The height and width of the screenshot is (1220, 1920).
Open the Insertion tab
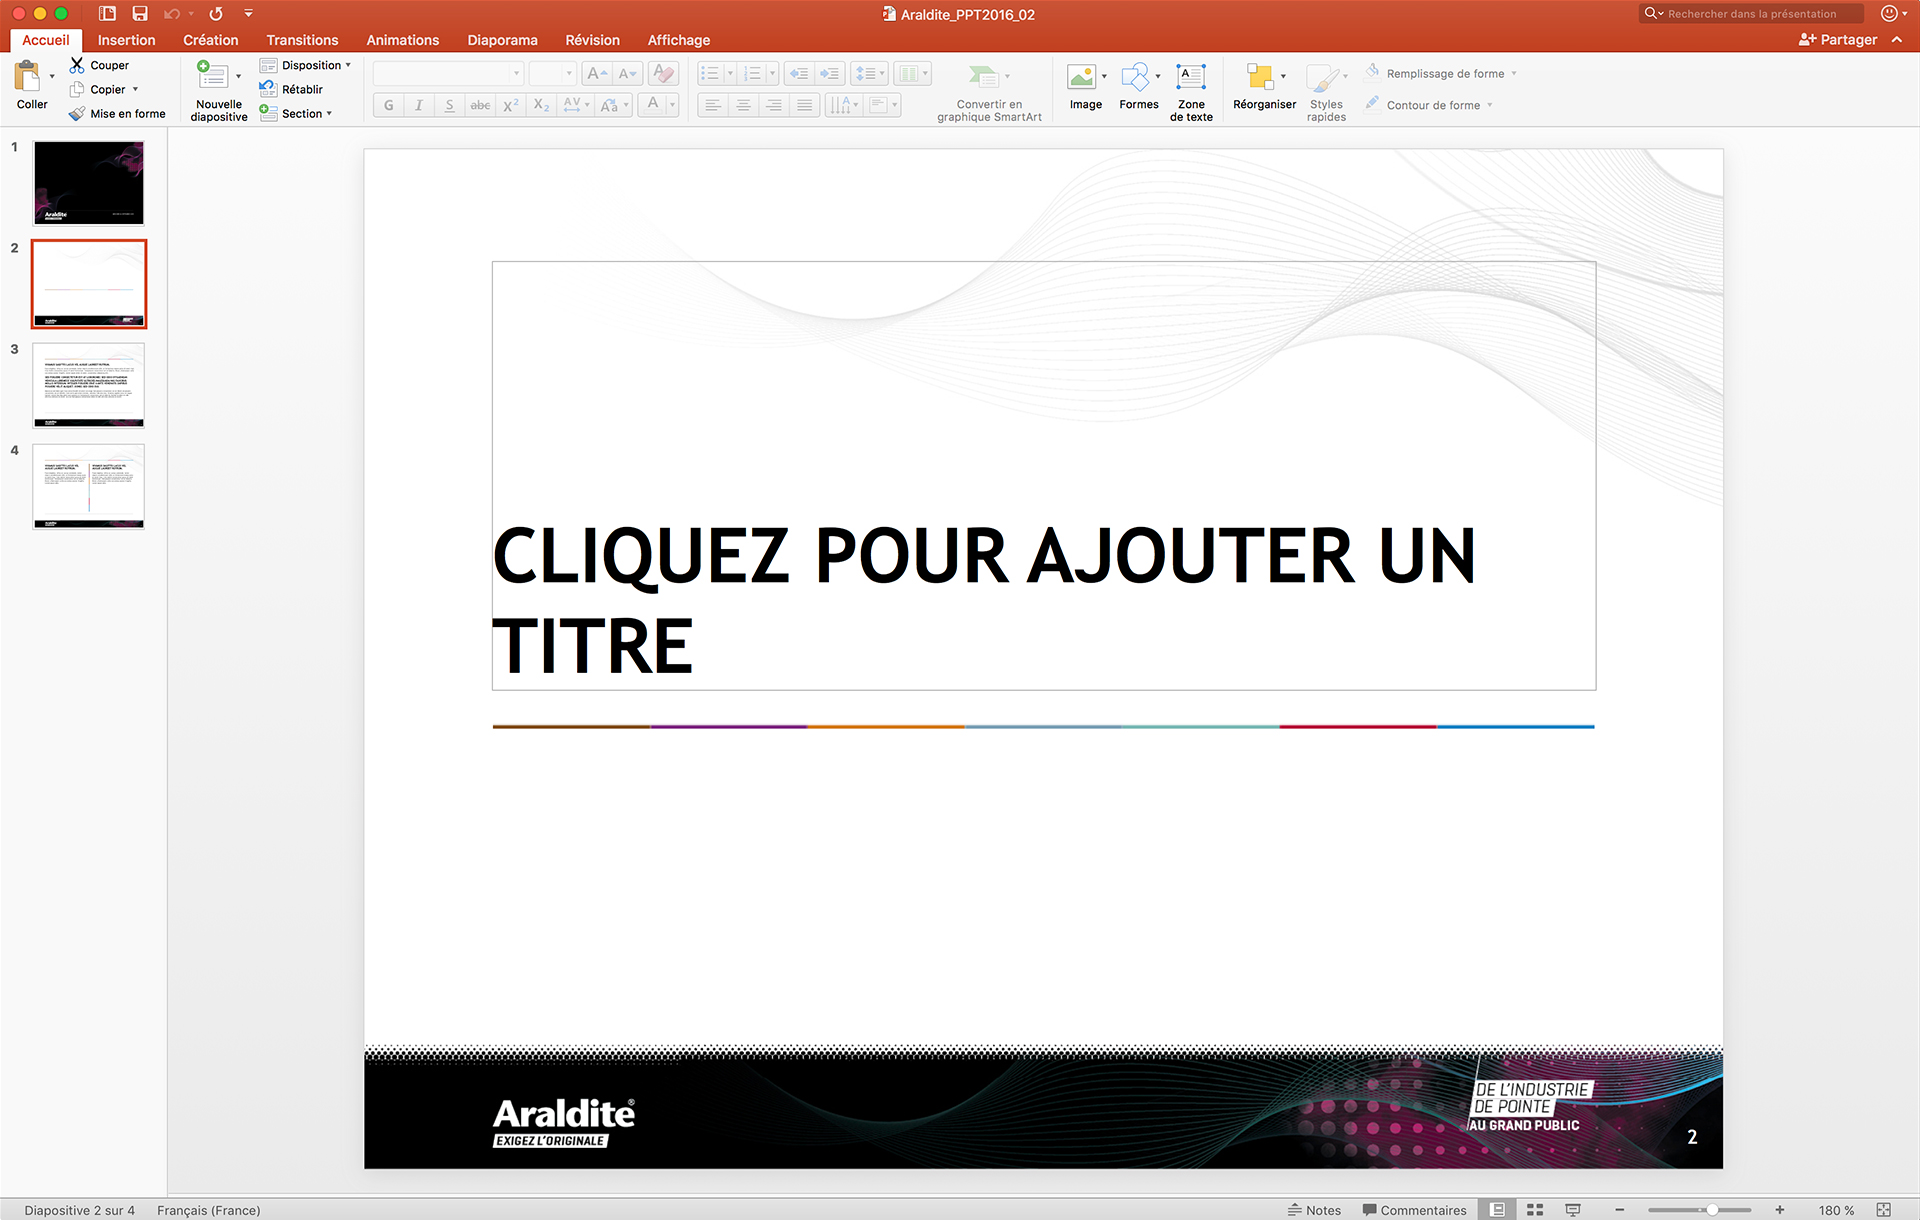[126, 40]
